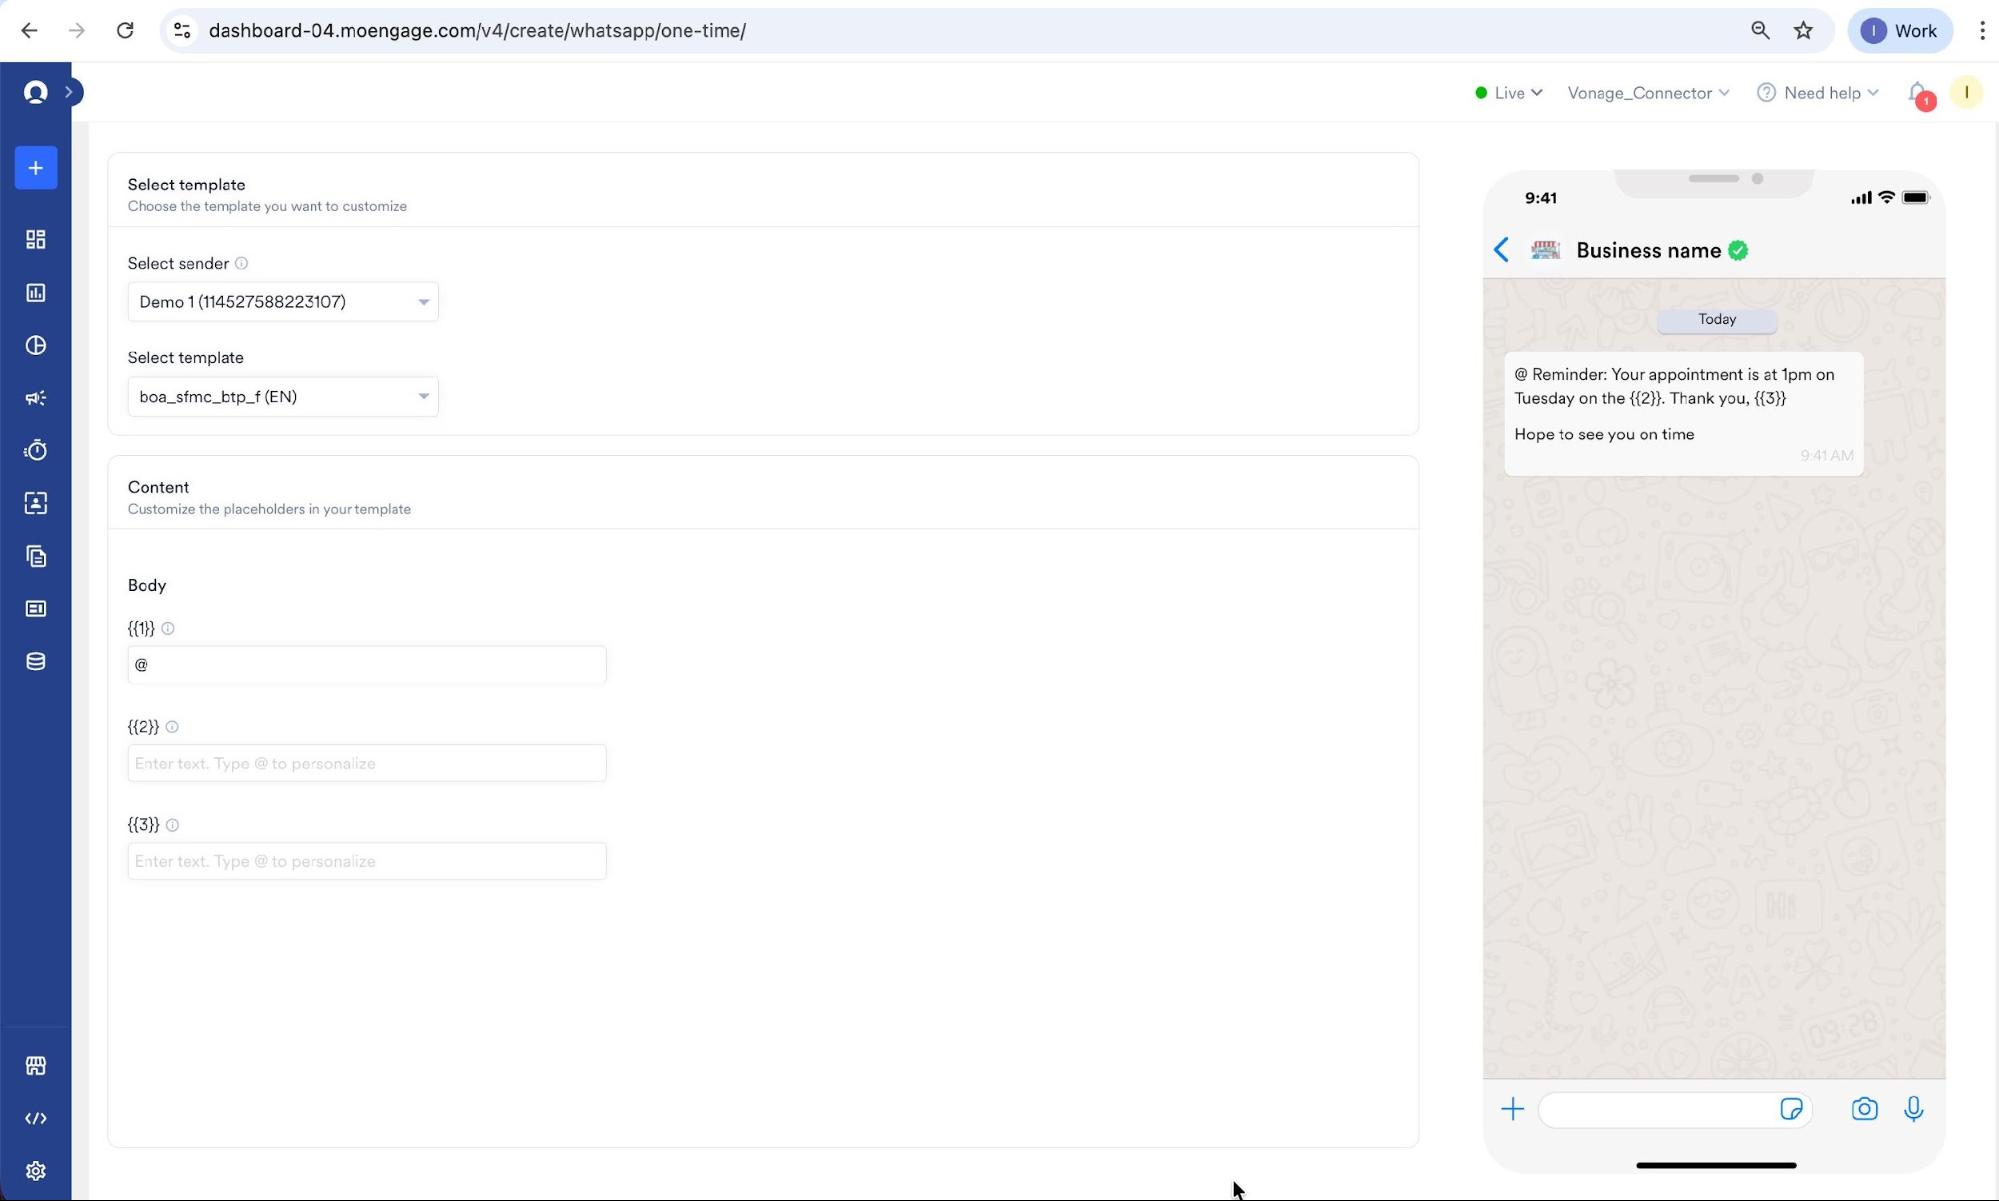
Task: Open the Vonage_Connector workspace menu
Action: 1648,93
